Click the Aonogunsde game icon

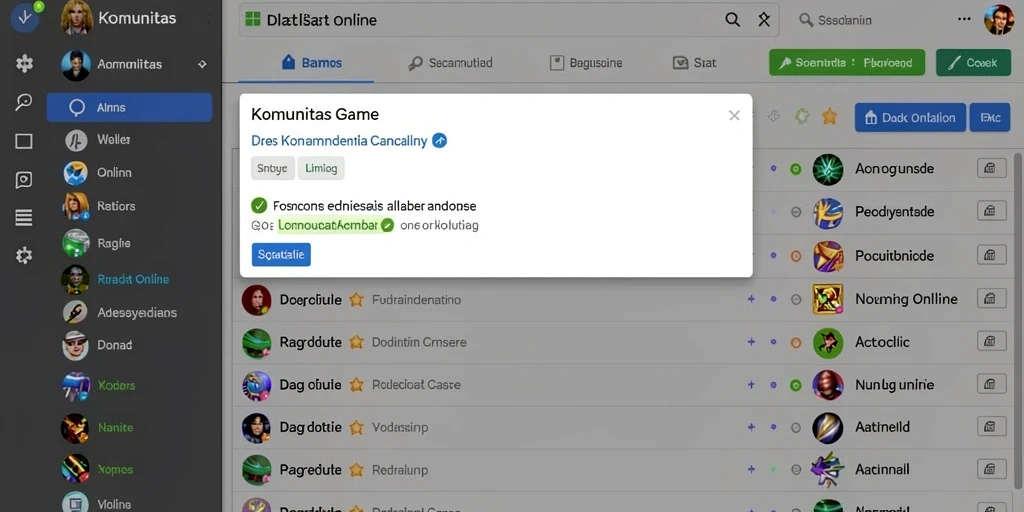pyautogui.click(x=827, y=169)
